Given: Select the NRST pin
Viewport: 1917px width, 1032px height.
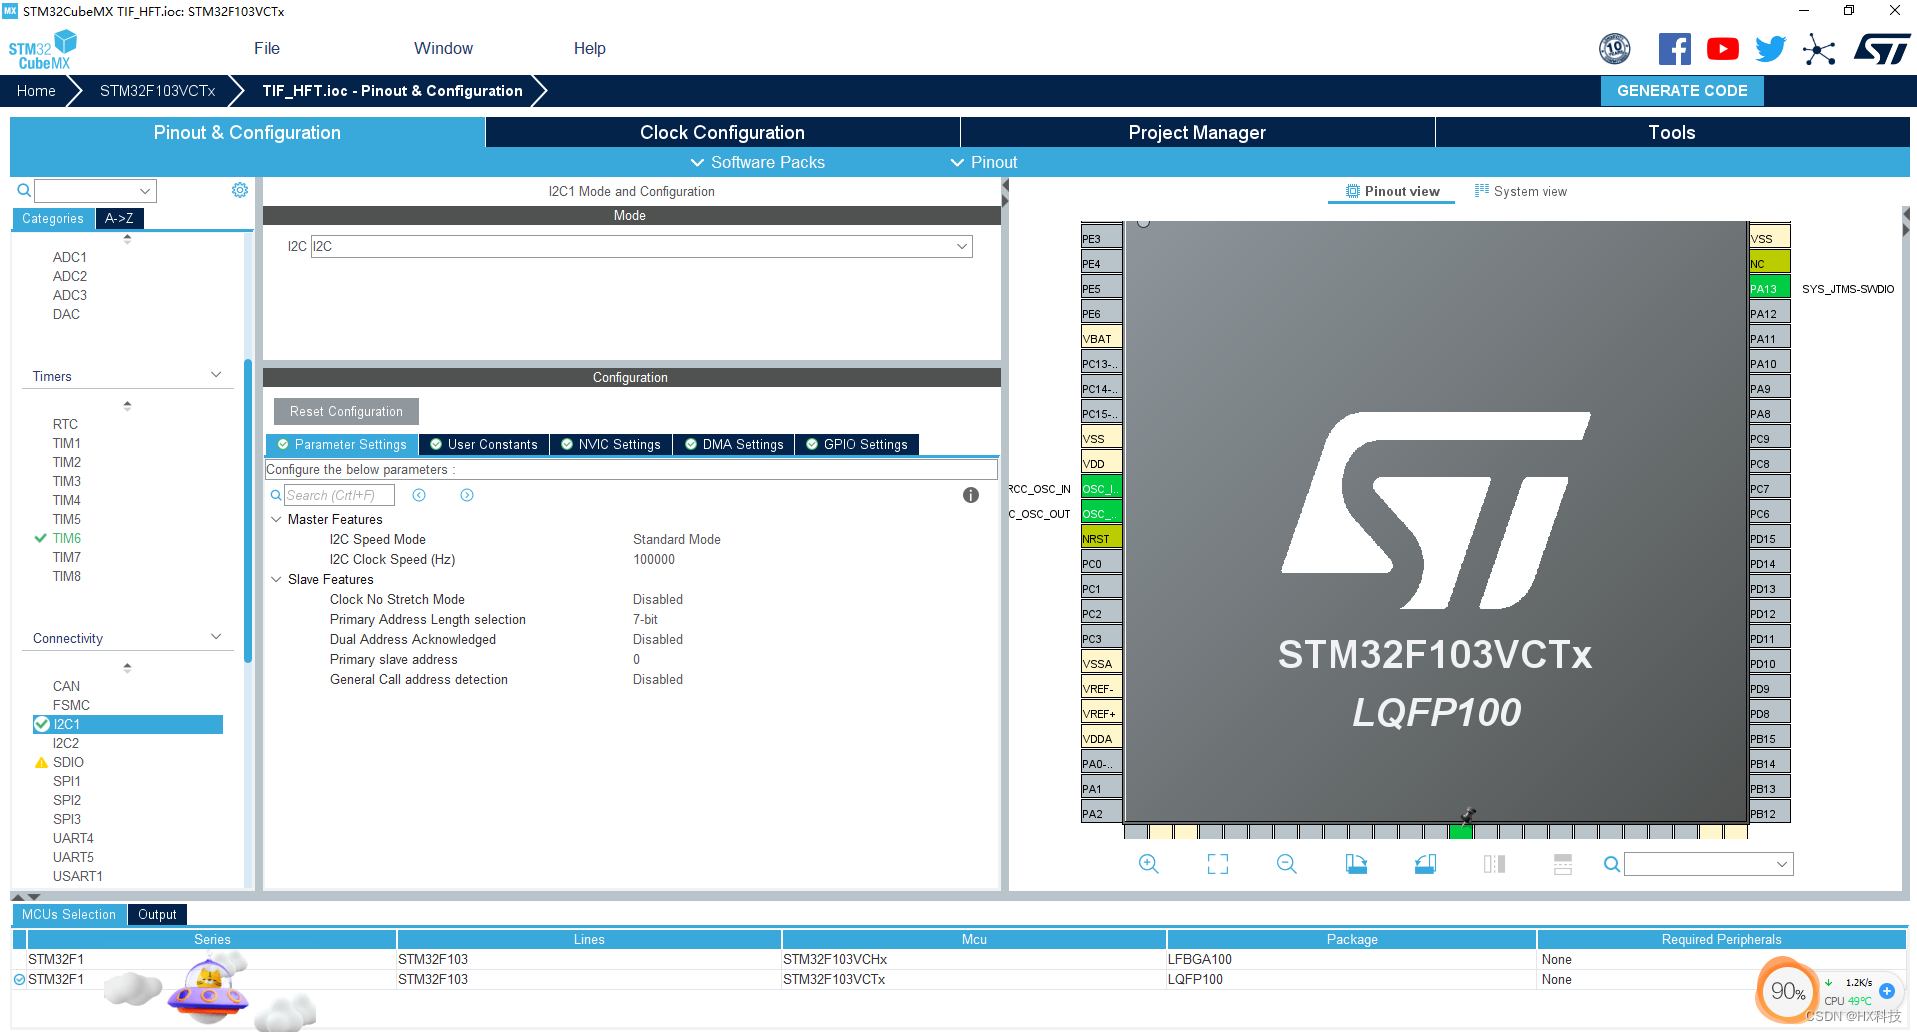Looking at the screenshot, I should (x=1101, y=538).
